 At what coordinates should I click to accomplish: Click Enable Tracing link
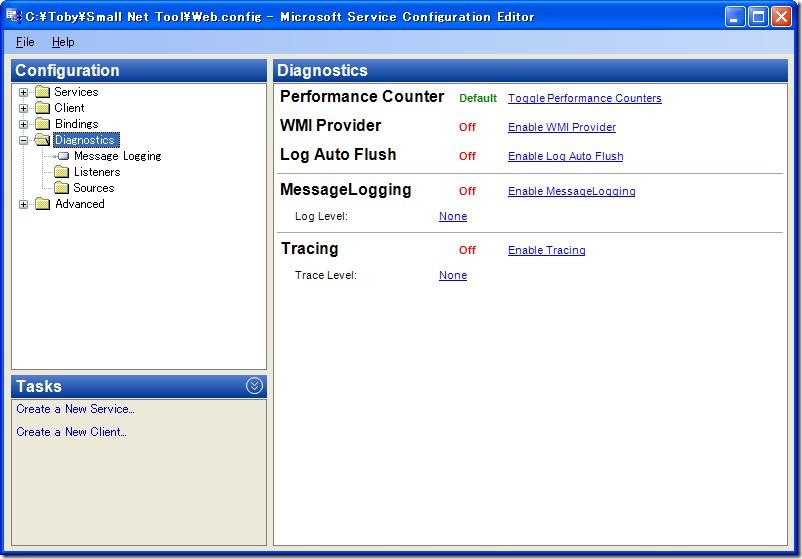[546, 250]
